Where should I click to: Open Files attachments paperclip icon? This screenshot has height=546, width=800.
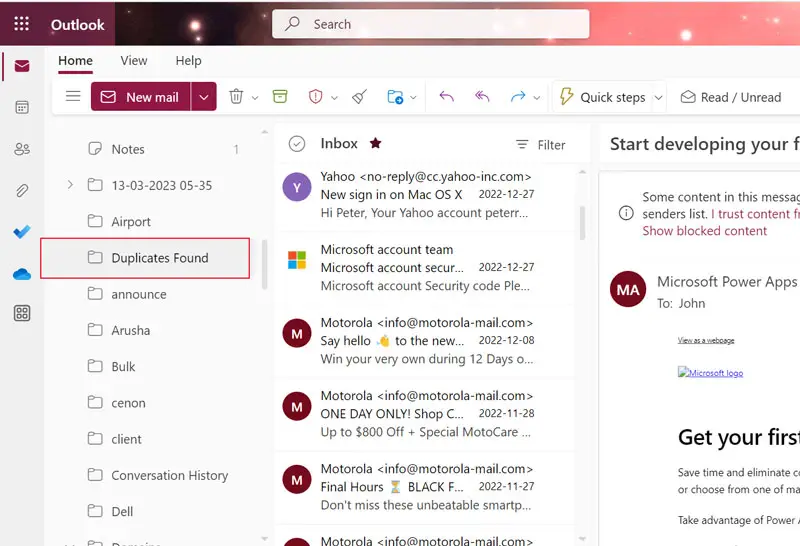coord(22,190)
